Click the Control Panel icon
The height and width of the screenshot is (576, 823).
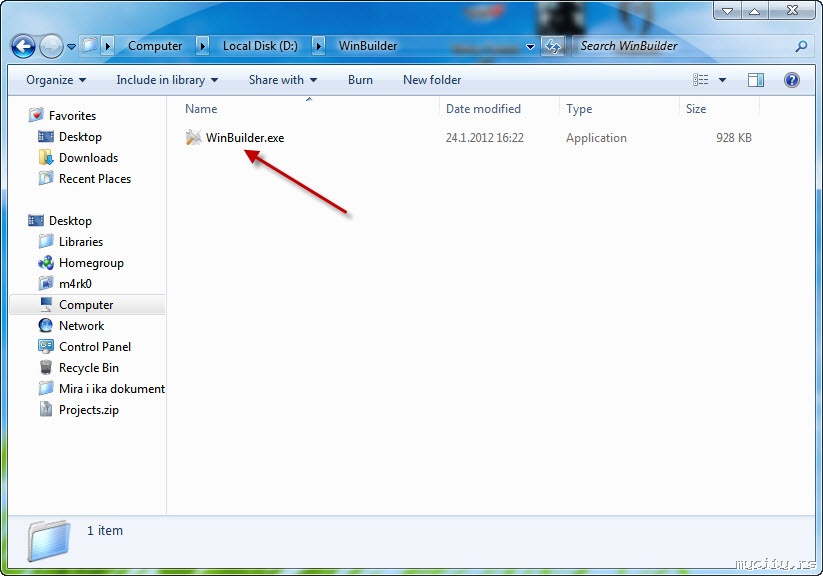pos(46,346)
